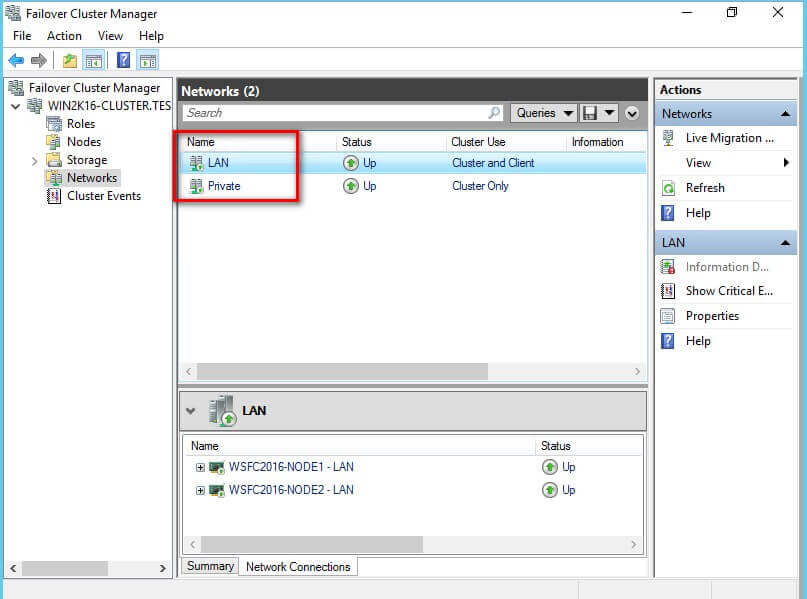This screenshot has width=807, height=599.
Task: Click the Live Migration action link
Action: 730,138
